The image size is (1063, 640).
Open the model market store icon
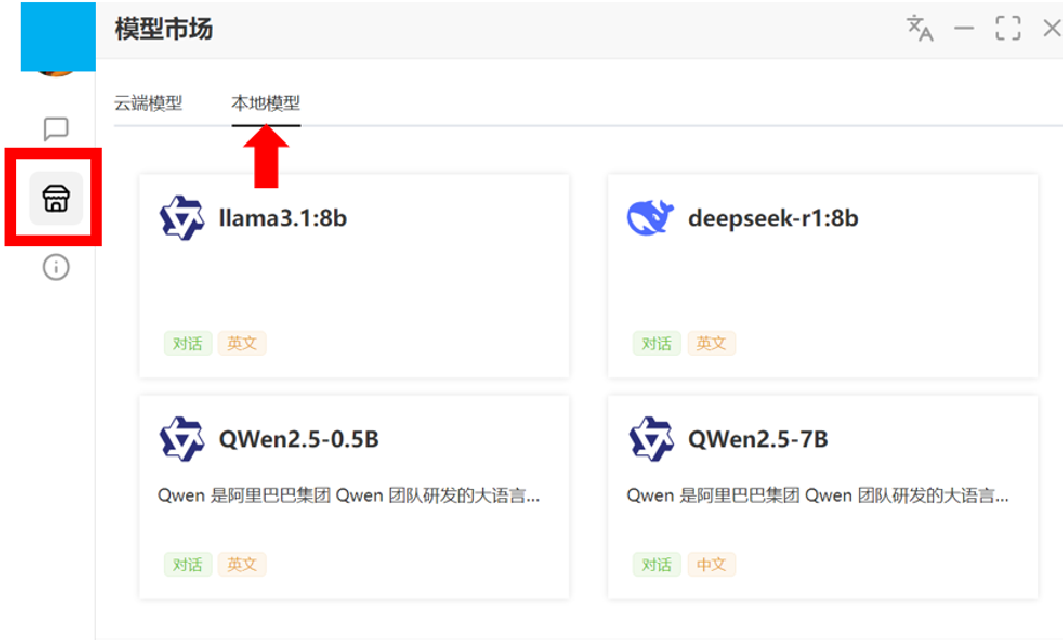pyautogui.click(x=56, y=199)
